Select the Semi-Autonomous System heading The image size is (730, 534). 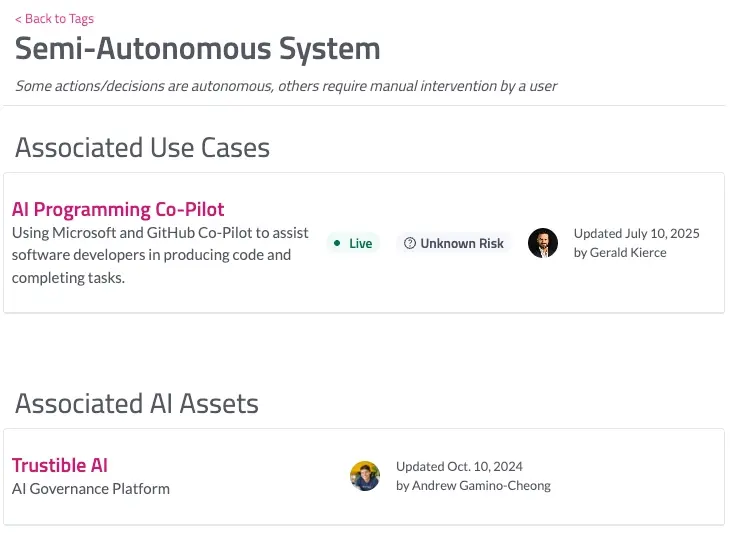coord(197,49)
